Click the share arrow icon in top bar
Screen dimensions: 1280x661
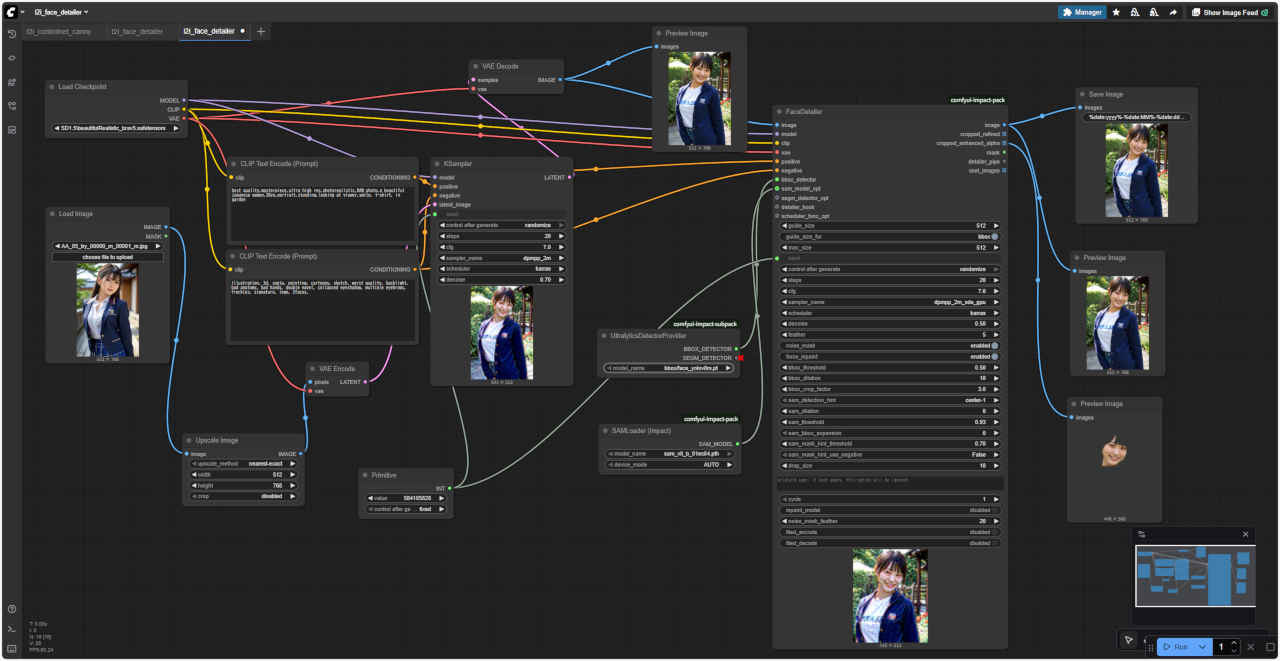point(1173,13)
